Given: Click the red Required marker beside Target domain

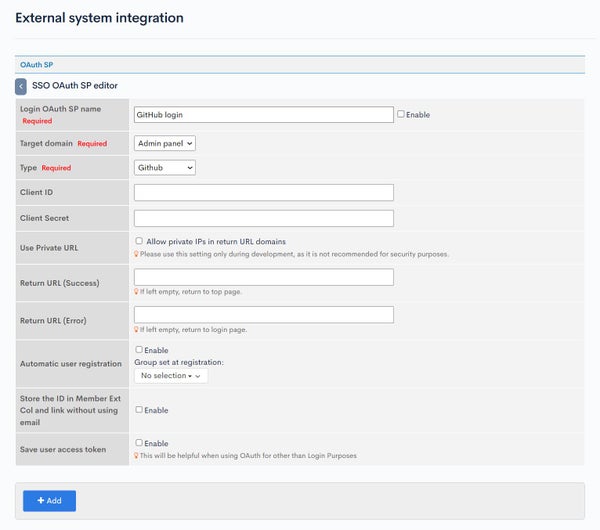Looking at the screenshot, I should [92, 144].
